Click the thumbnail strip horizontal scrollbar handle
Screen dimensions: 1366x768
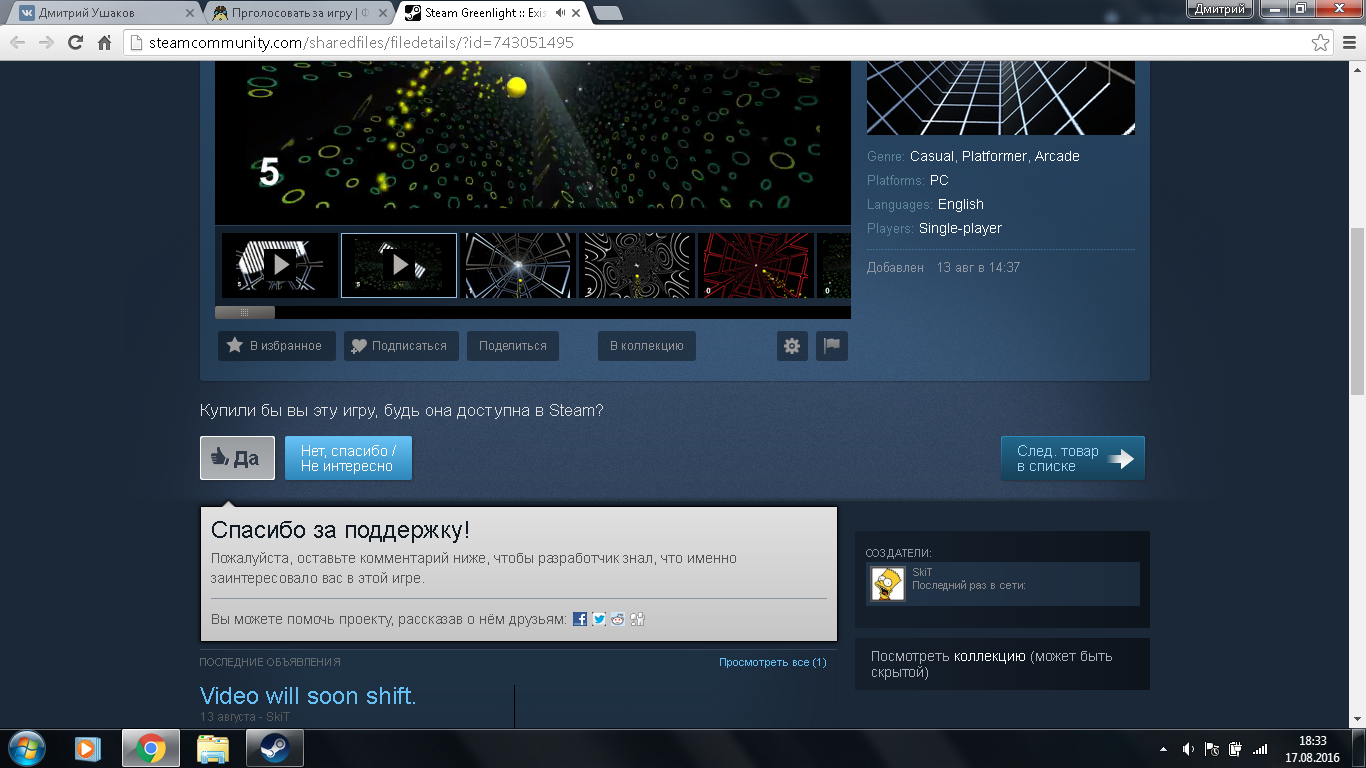point(245,312)
